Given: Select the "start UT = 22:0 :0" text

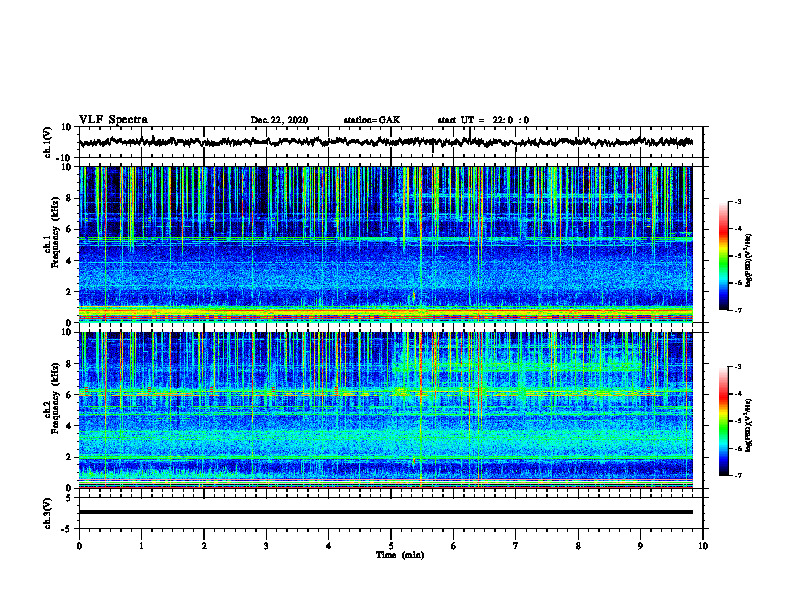Looking at the screenshot, I should click(x=483, y=120).
